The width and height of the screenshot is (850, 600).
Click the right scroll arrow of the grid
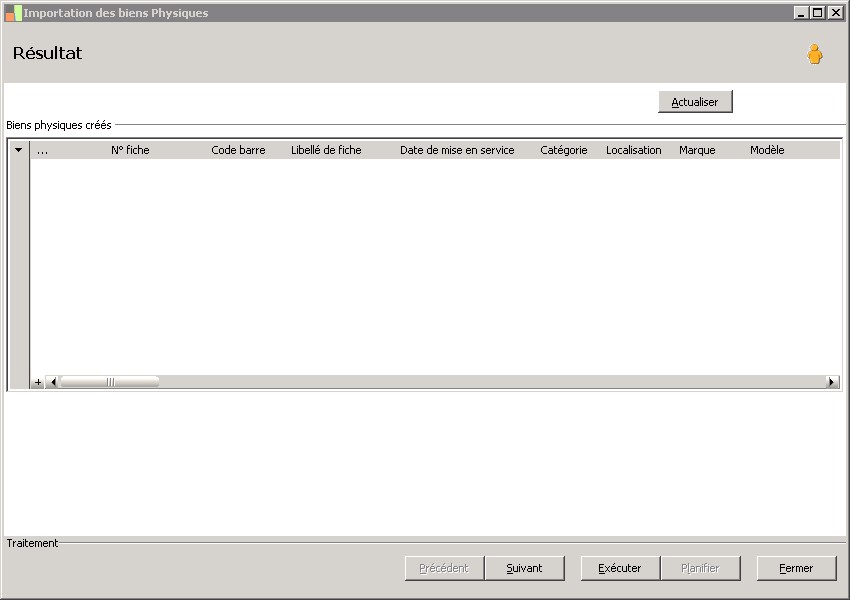pyautogui.click(x=832, y=382)
